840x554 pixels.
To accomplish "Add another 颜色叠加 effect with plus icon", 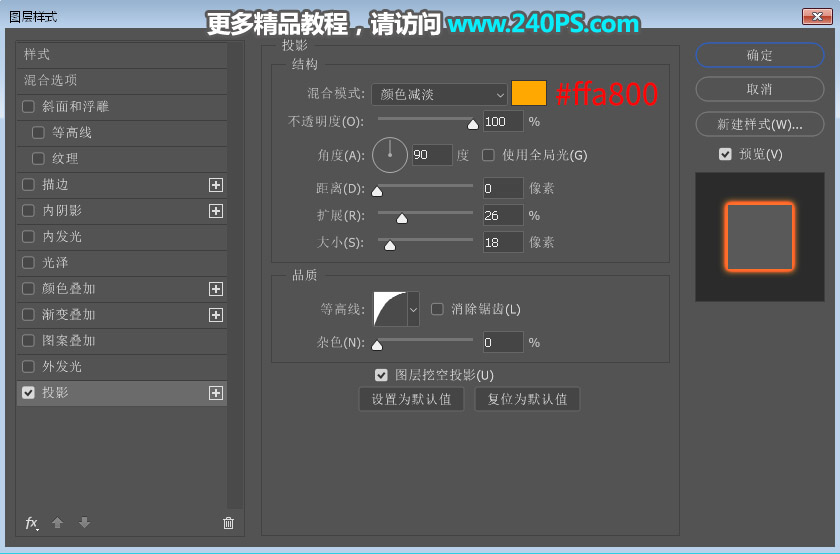I will (x=215, y=289).
